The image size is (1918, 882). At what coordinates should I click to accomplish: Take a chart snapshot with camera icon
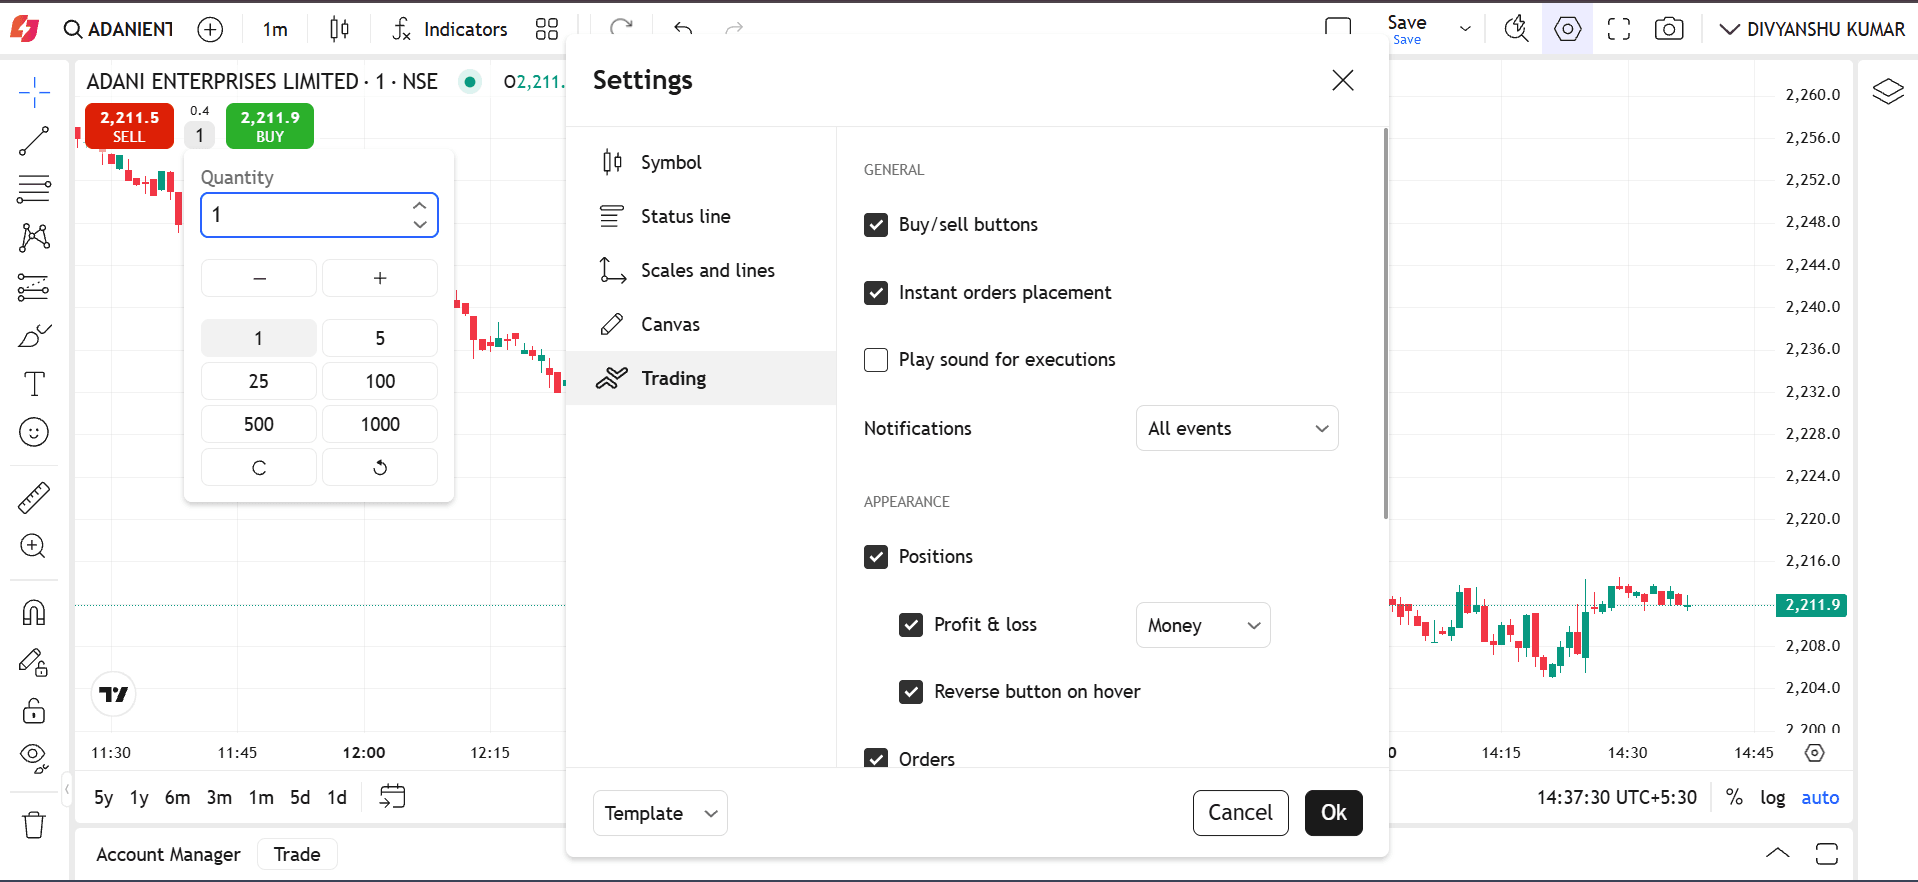(1668, 29)
